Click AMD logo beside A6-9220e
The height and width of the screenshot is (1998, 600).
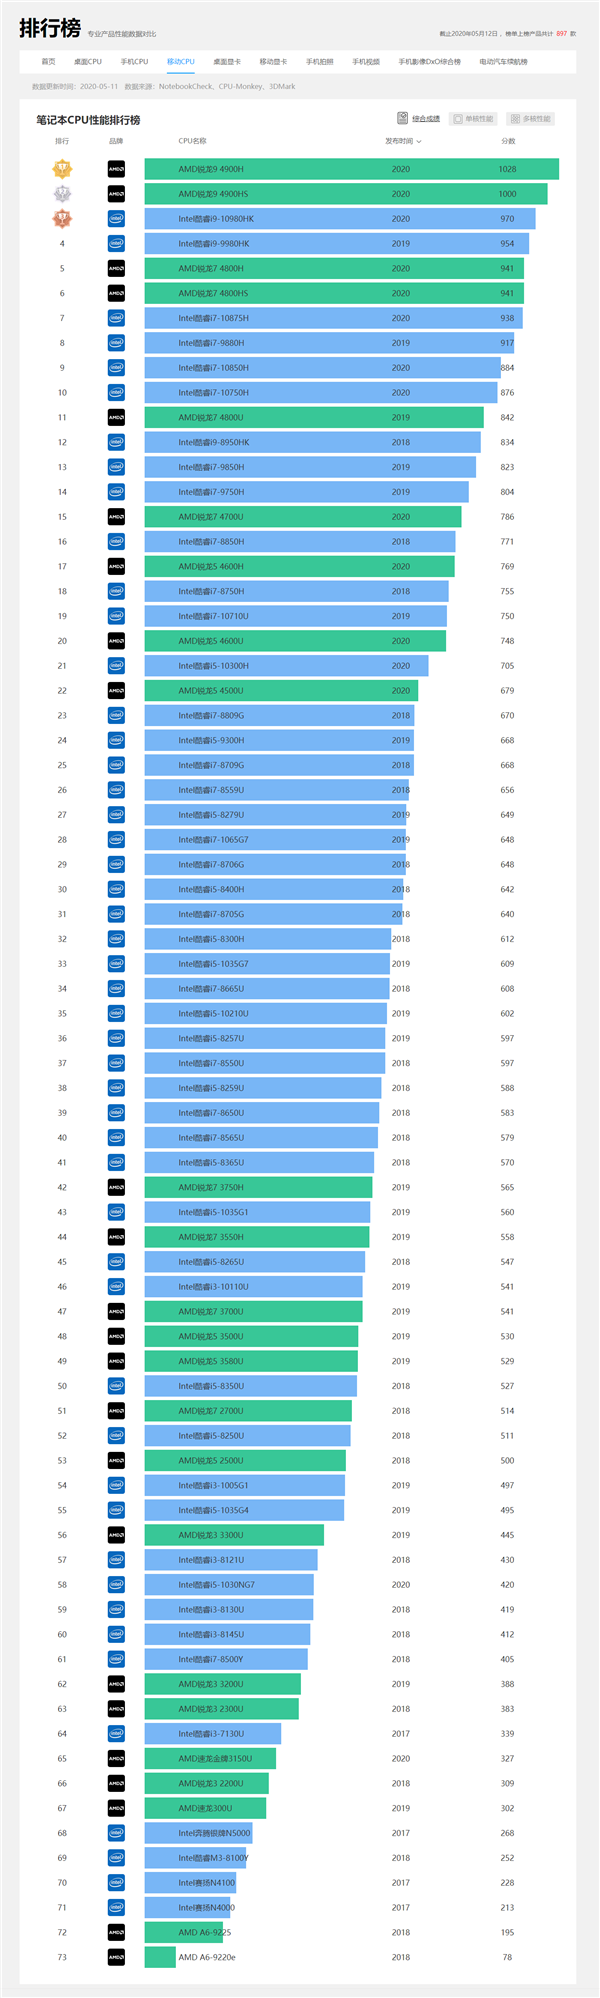(x=116, y=1957)
